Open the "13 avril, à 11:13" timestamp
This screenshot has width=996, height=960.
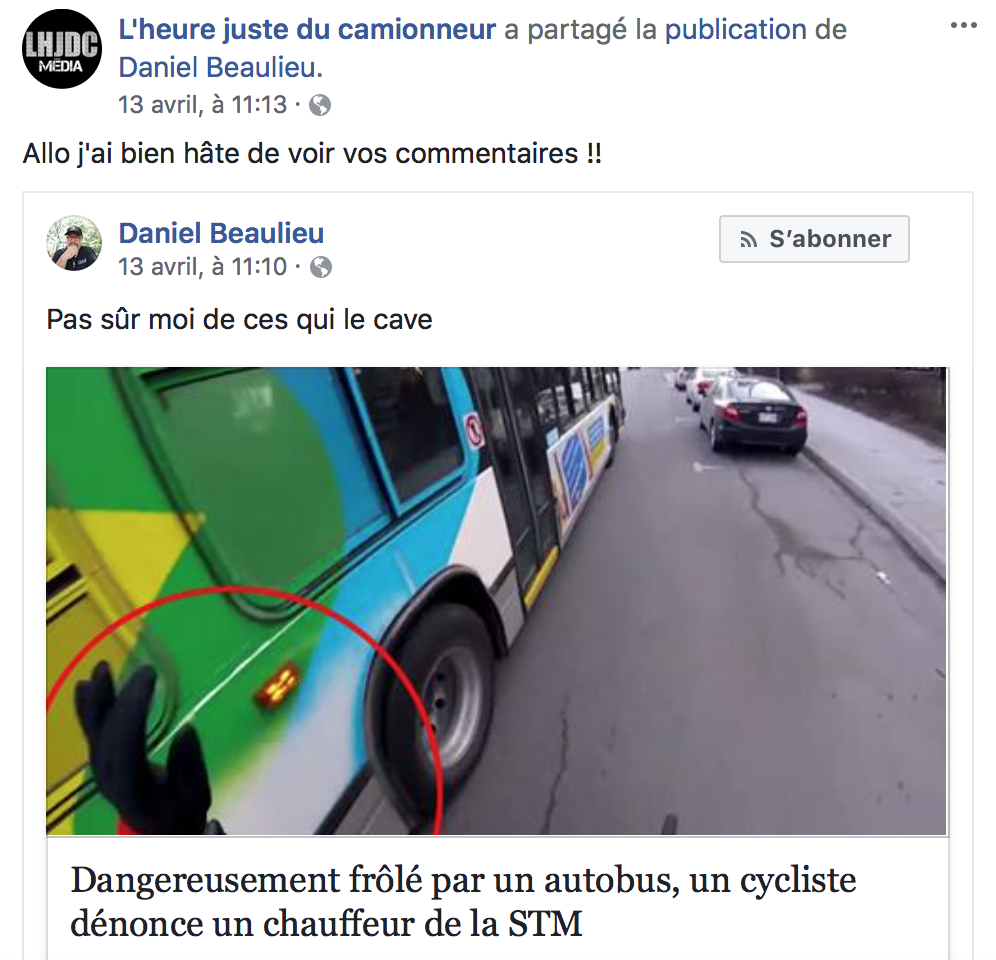click(203, 105)
